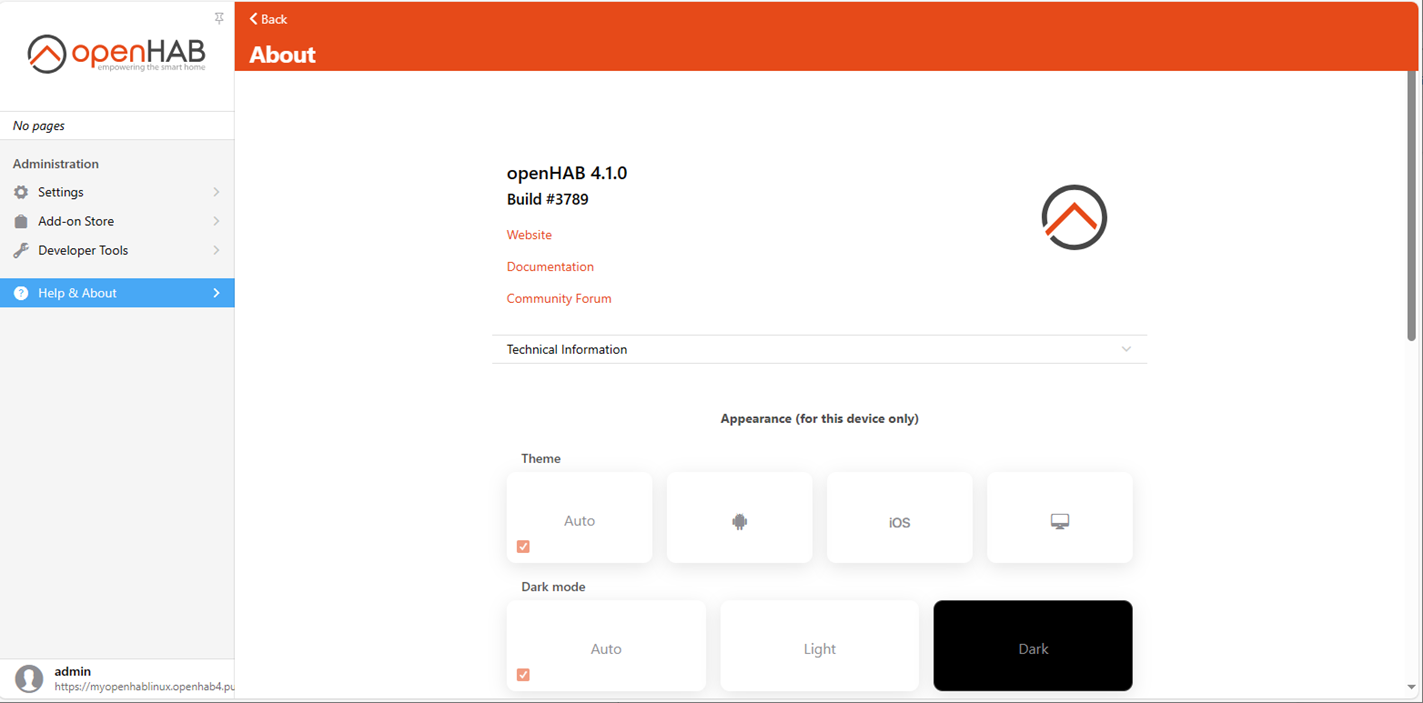Click the 'openHAB 4.1.0' version text
The image size is (1423, 703).
click(x=567, y=173)
